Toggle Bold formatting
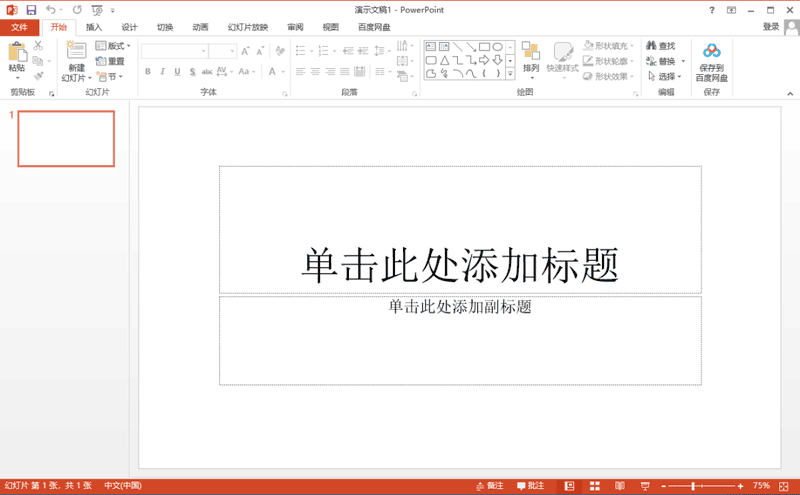 pos(147,72)
